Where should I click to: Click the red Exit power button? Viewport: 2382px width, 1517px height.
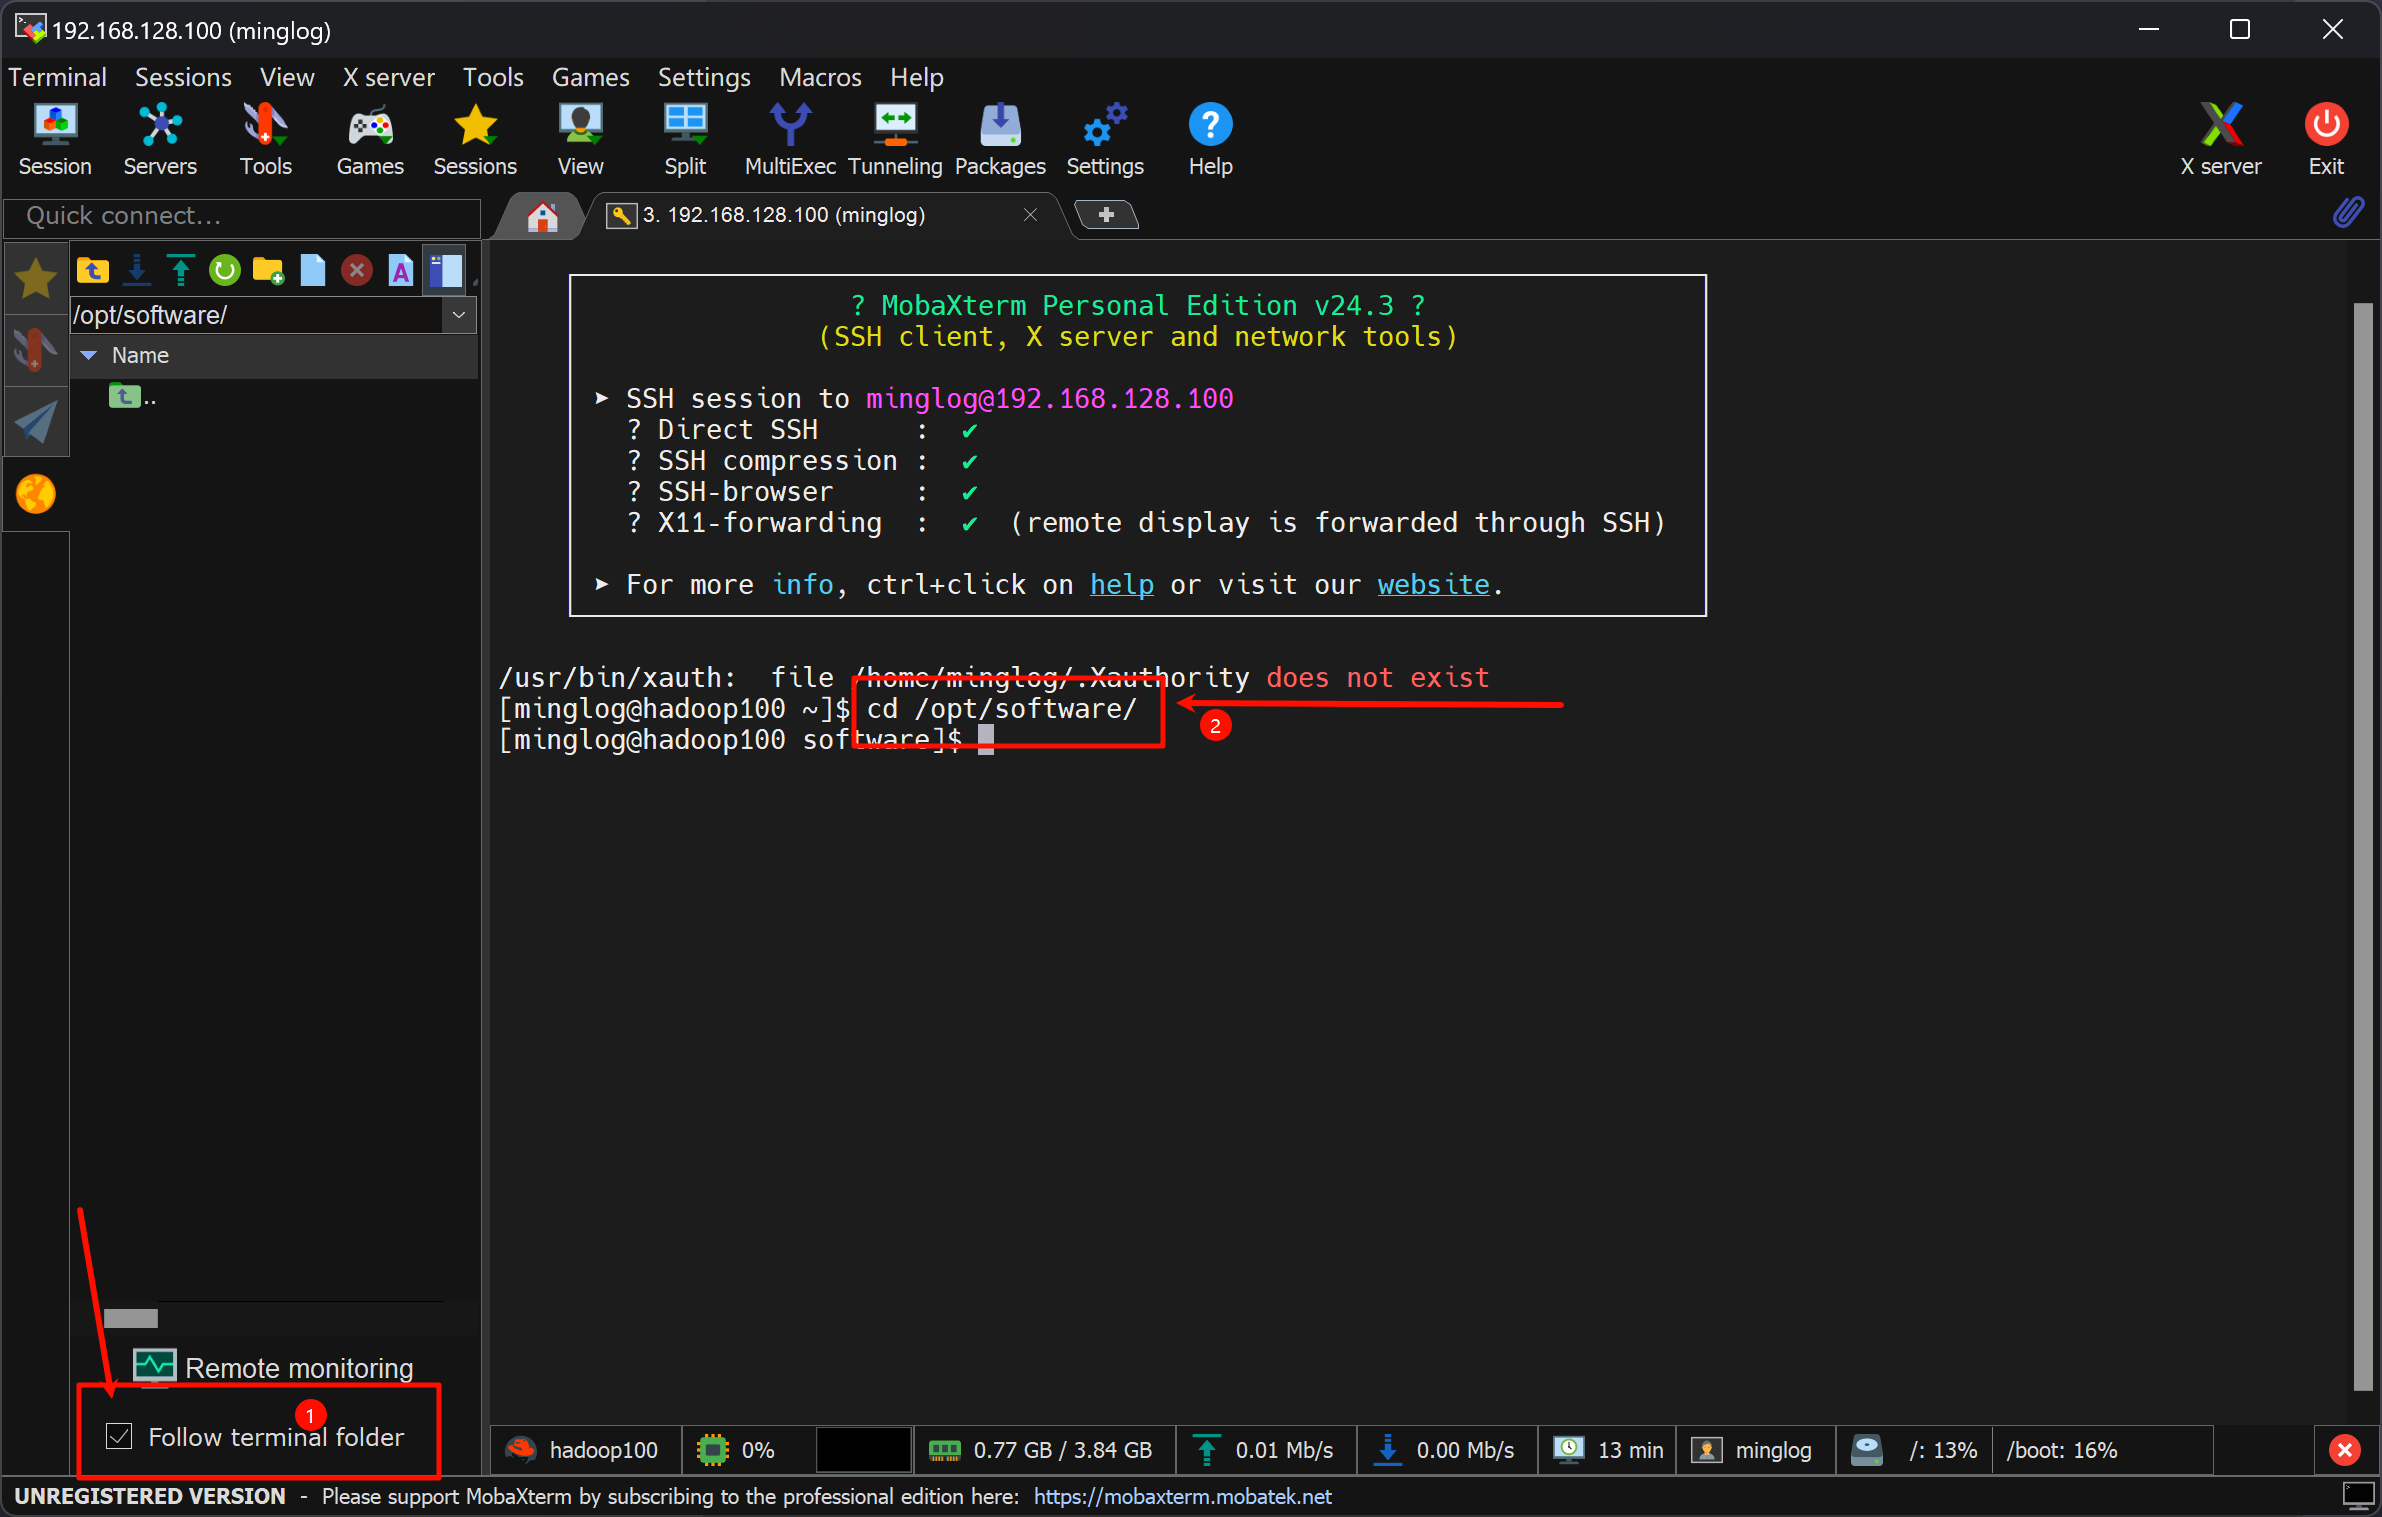click(2326, 141)
